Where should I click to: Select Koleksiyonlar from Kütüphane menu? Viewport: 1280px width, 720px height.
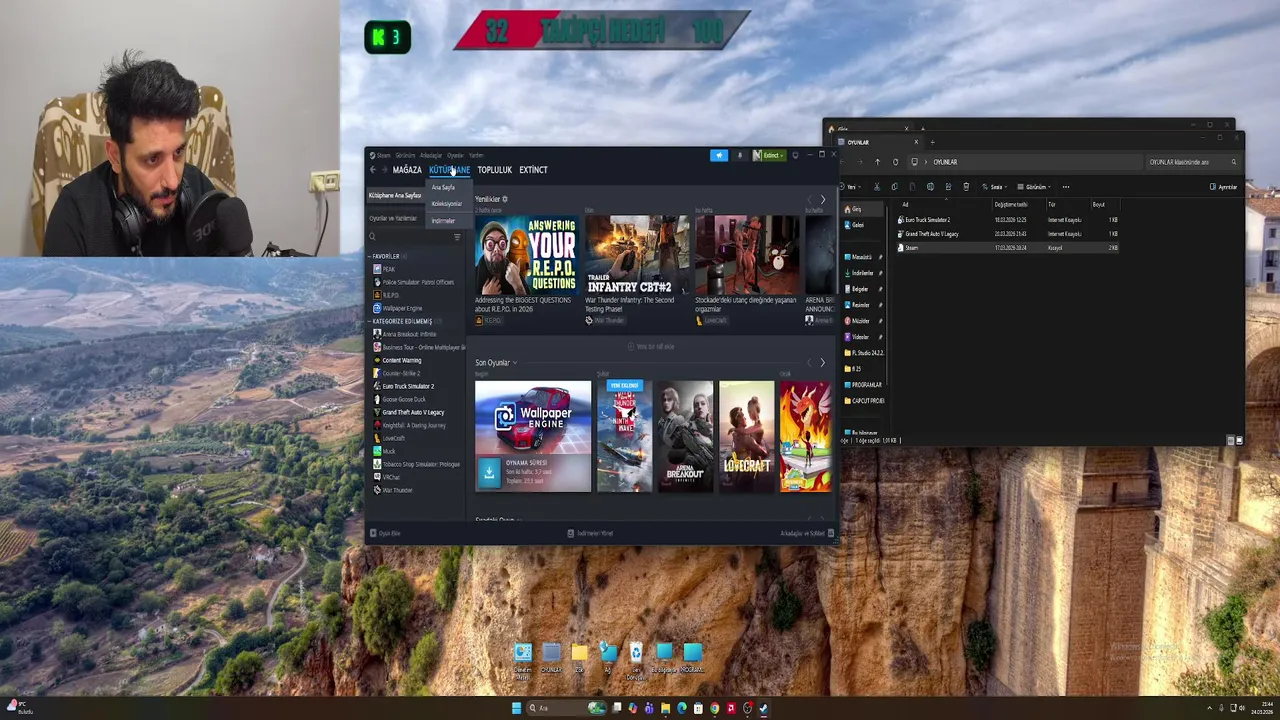[446, 204]
